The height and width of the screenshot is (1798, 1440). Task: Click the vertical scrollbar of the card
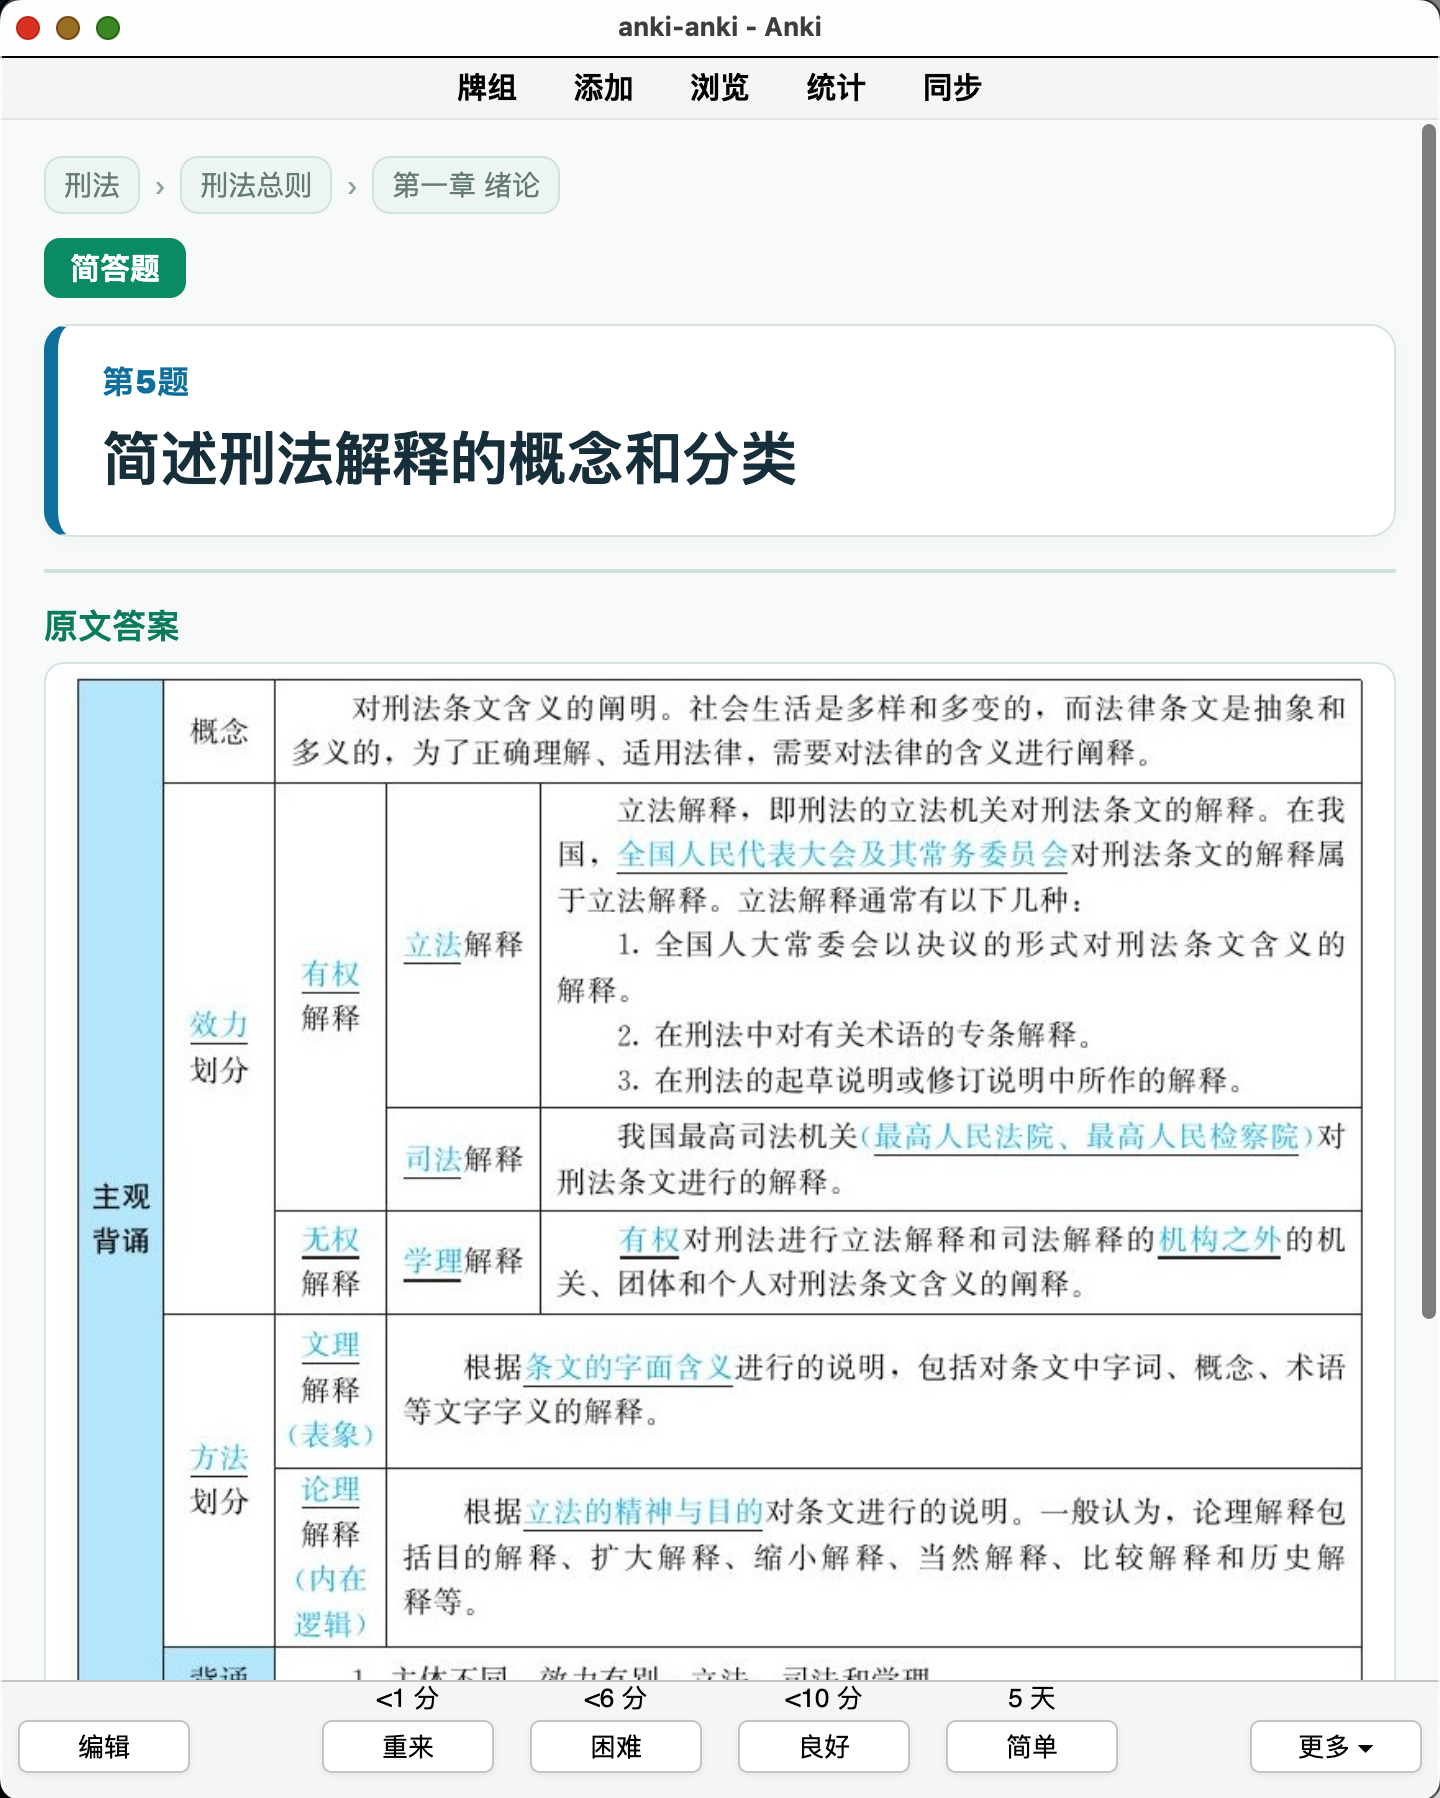(1429, 722)
